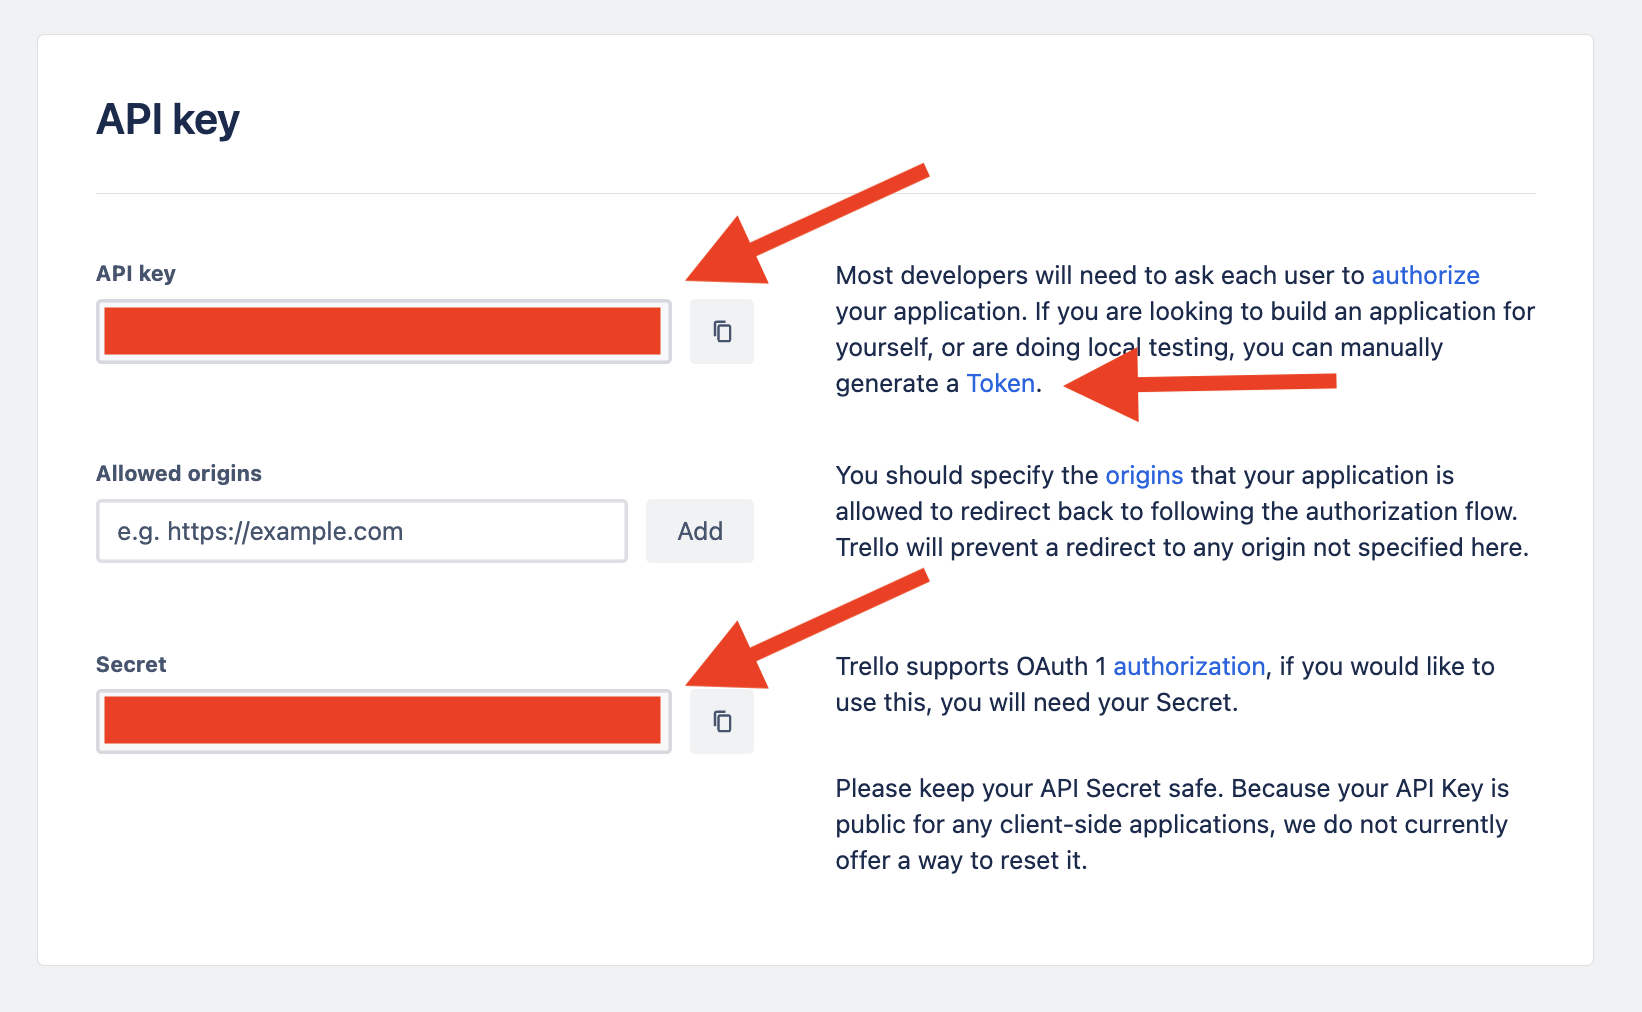The height and width of the screenshot is (1012, 1642).
Task: Follow the Token link to generate a token
Action: 1000,384
